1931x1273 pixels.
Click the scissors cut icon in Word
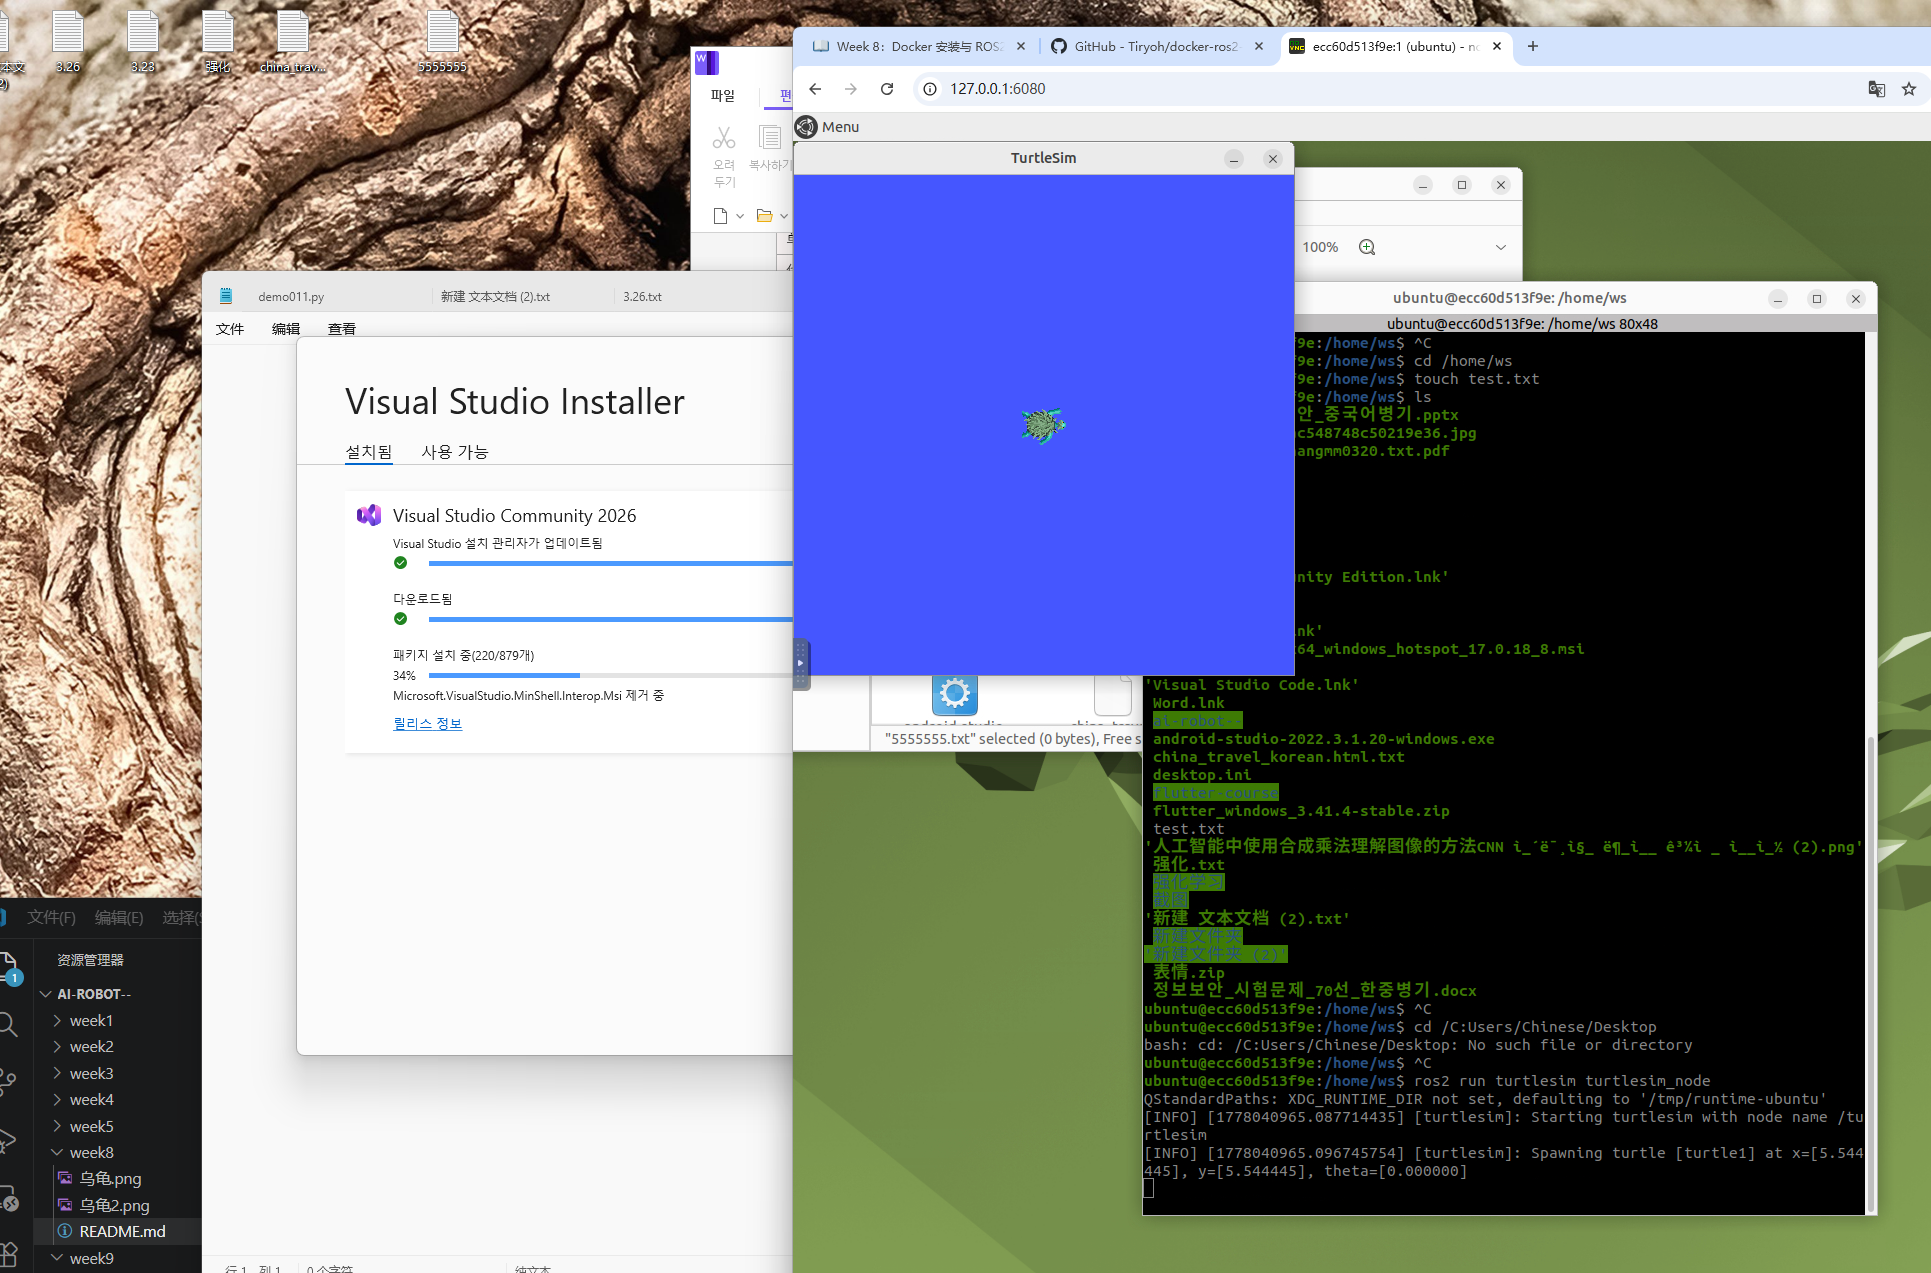(724, 137)
